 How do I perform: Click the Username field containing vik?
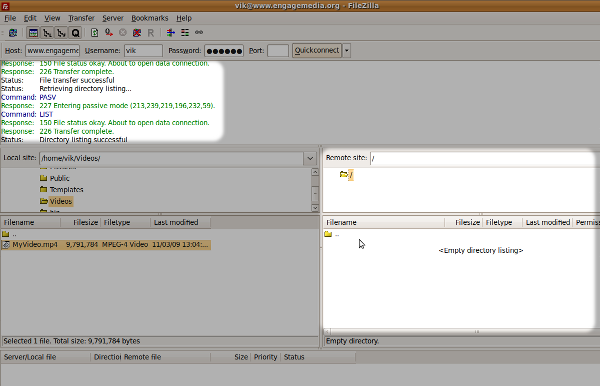143,50
